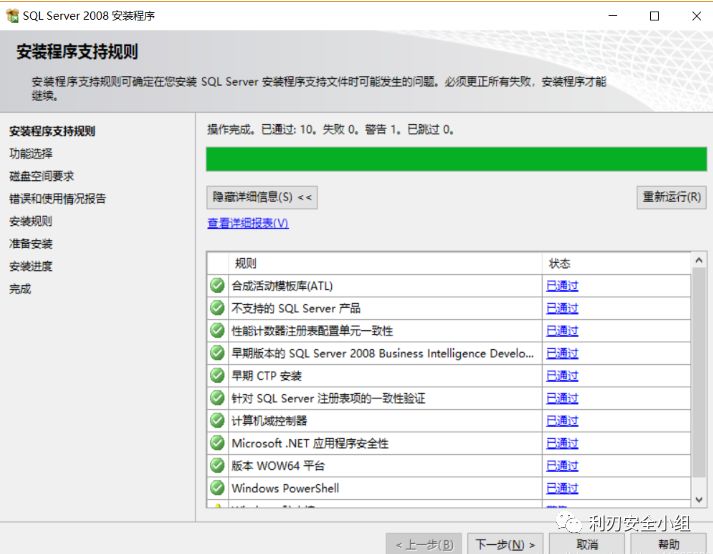Click green check icon beside Windows PowerShell
The width and height of the screenshot is (713, 554).
point(217,488)
